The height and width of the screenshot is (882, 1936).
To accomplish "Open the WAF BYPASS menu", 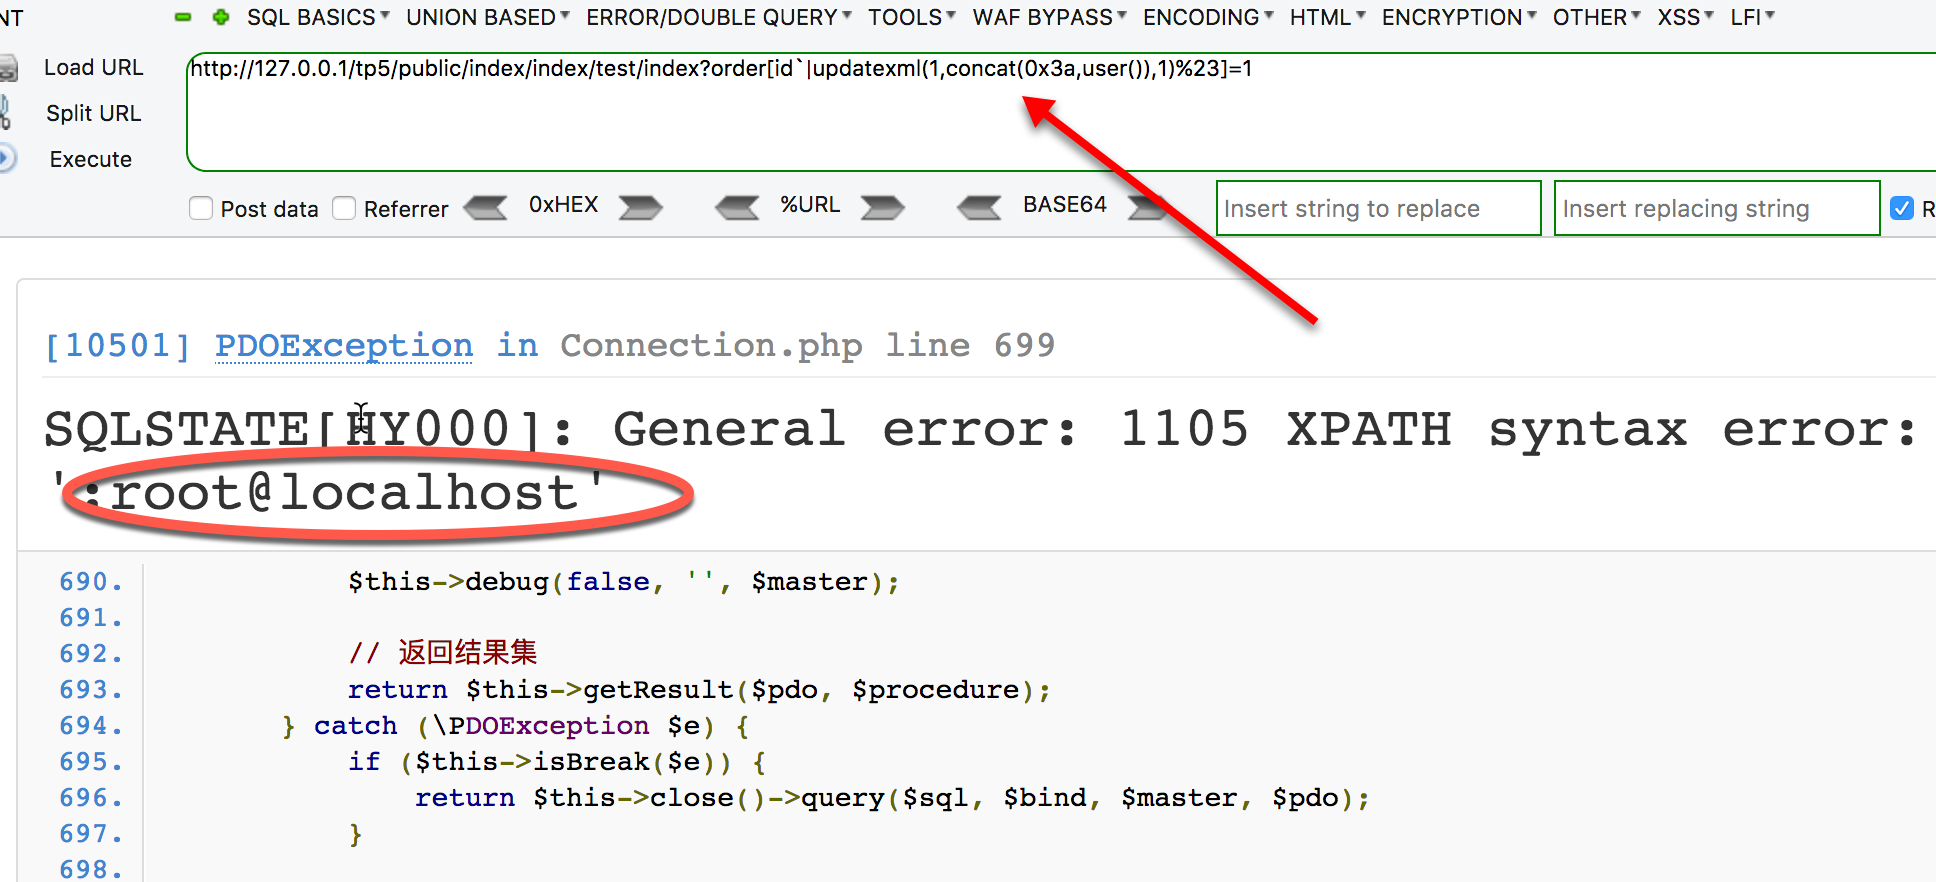I will click(1049, 17).
